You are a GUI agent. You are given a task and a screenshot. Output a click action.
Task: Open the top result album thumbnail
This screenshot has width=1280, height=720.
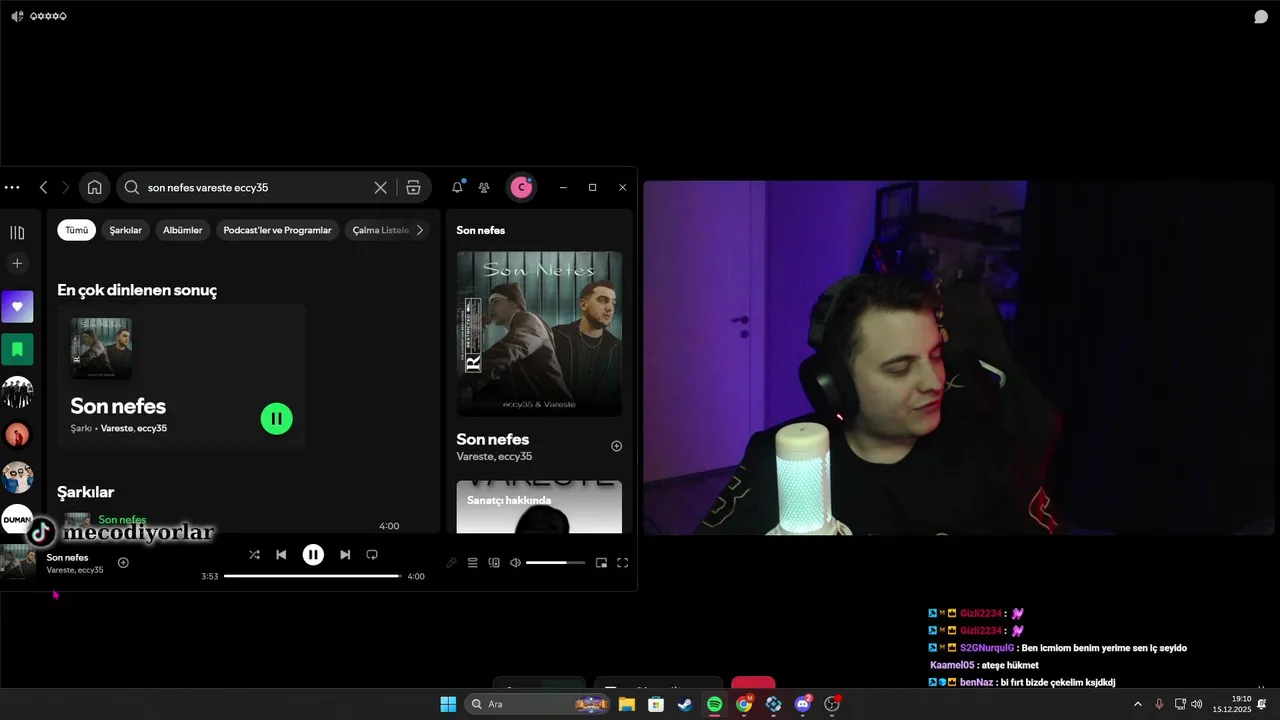point(101,348)
